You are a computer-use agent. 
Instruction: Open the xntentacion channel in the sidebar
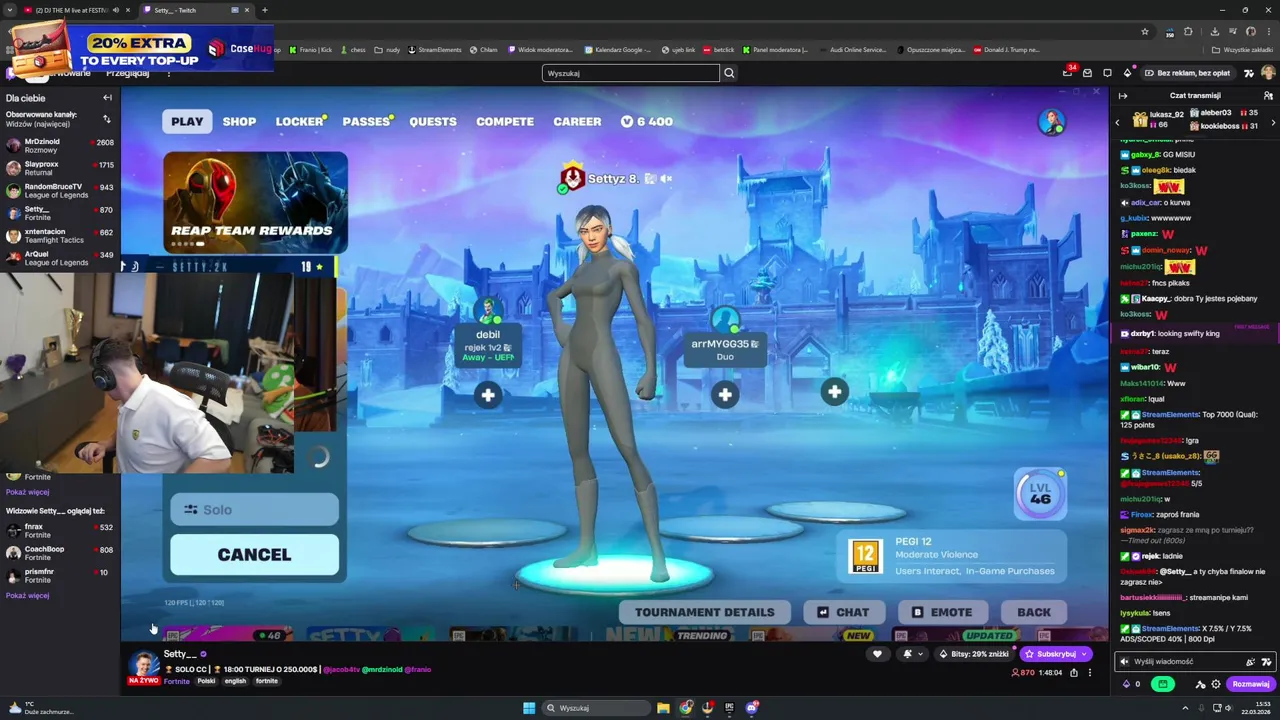(60, 236)
